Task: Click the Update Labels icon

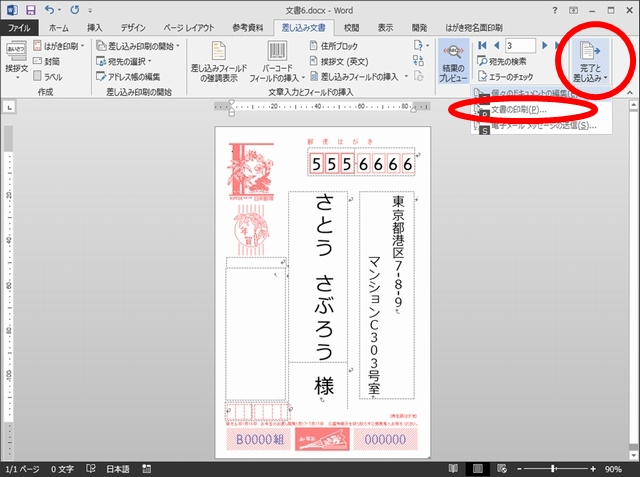Action: click(418, 76)
